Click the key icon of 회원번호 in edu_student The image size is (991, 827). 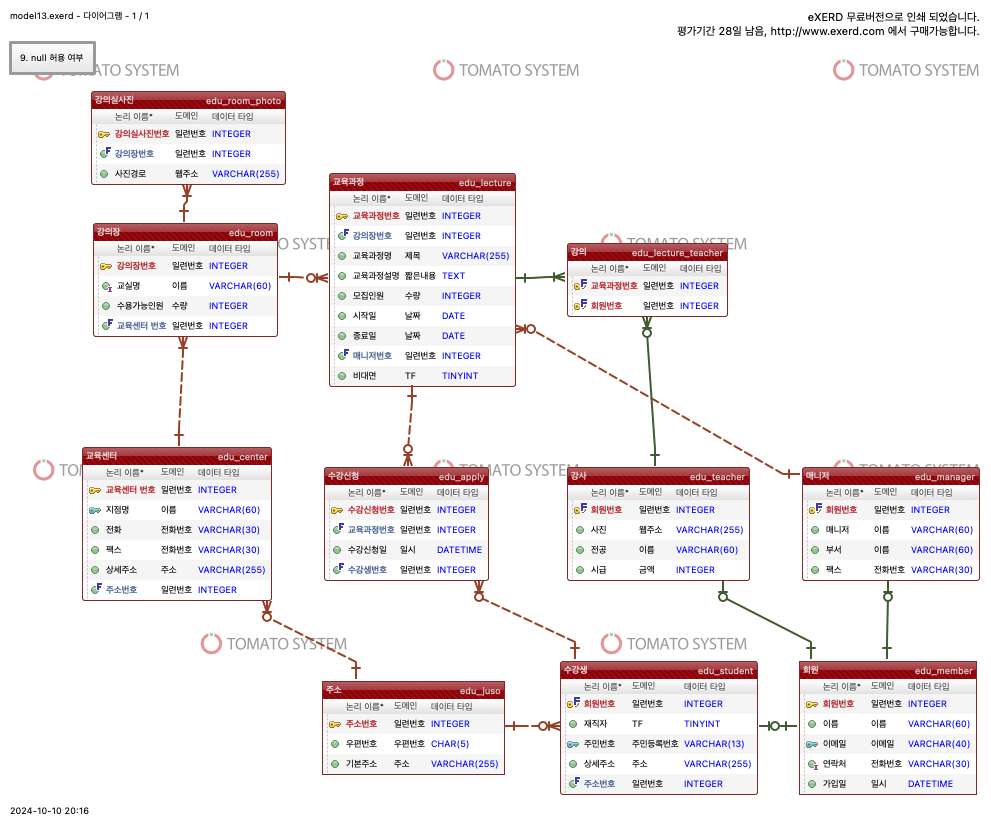(x=573, y=703)
